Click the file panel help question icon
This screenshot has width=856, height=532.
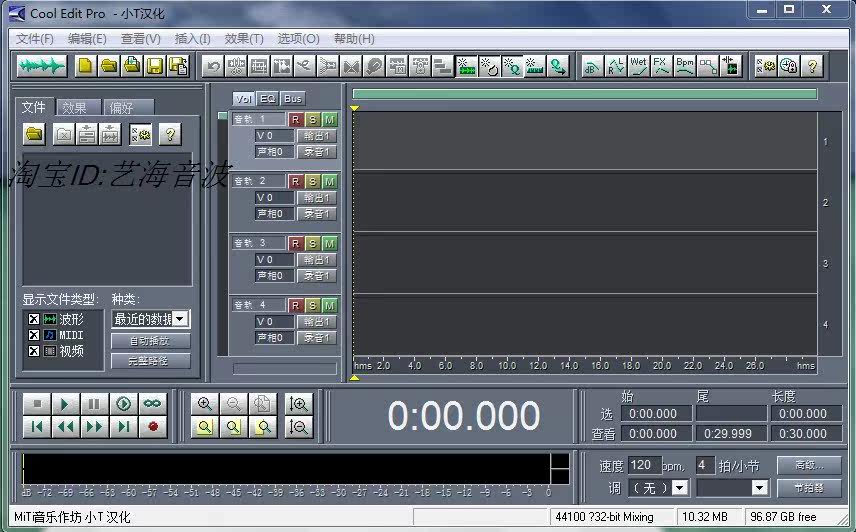pos(170,134)
